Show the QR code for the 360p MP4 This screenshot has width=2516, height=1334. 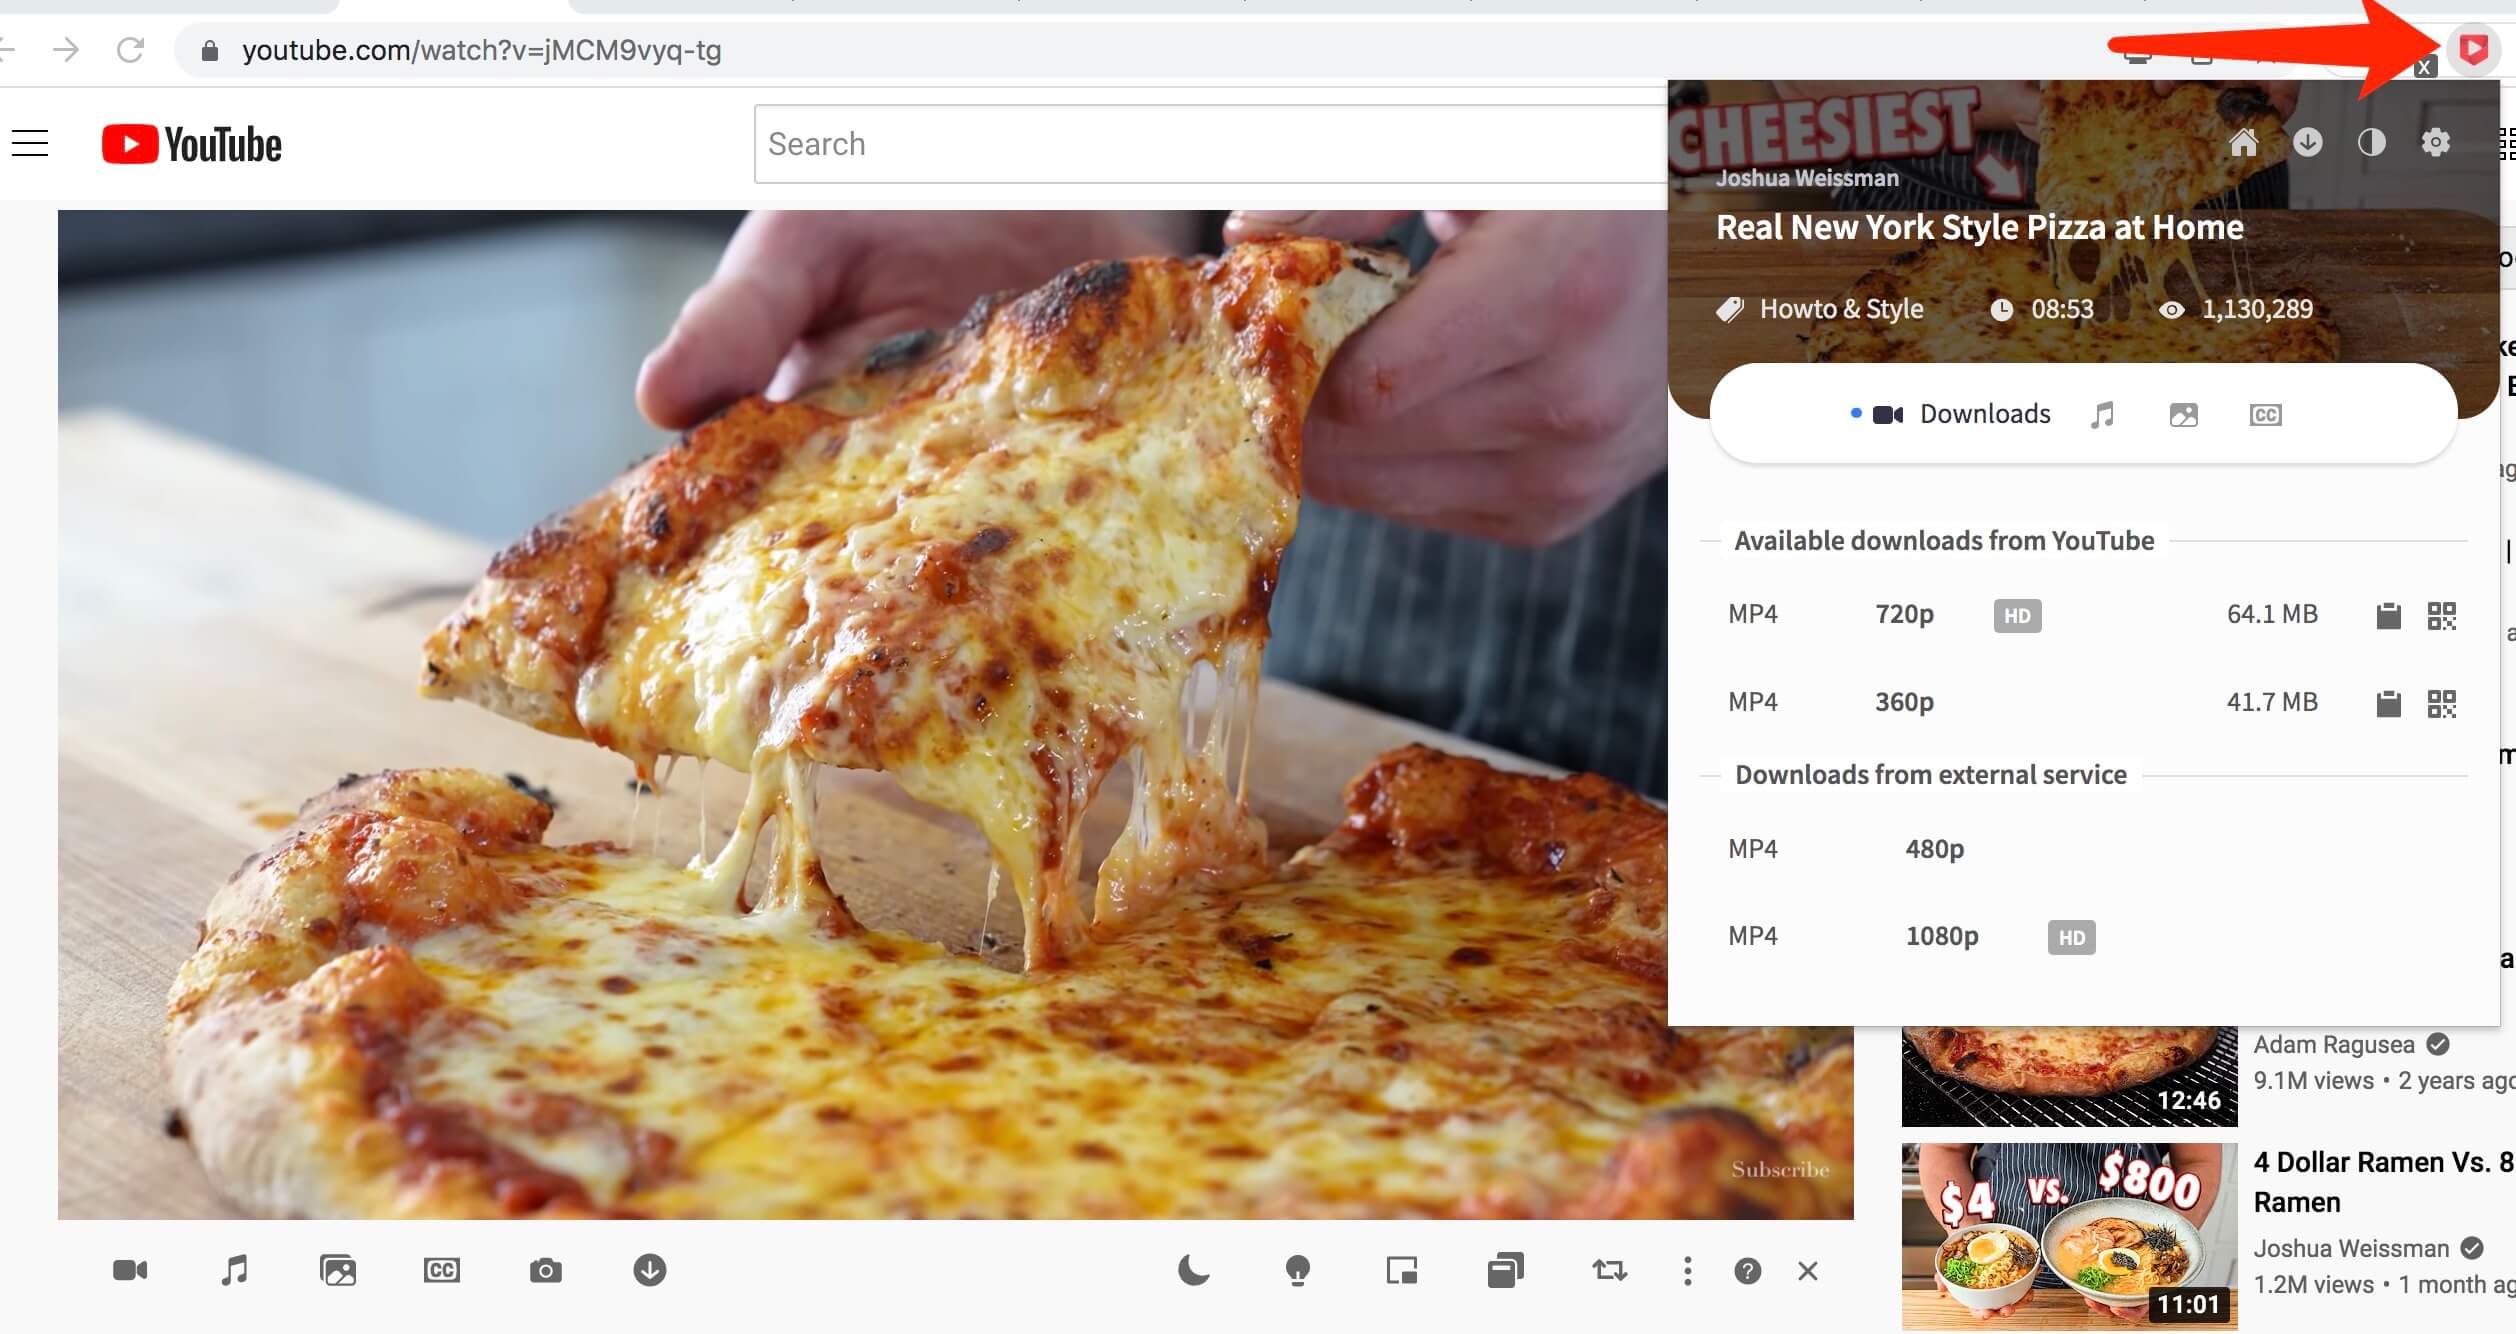point(2441,704)
